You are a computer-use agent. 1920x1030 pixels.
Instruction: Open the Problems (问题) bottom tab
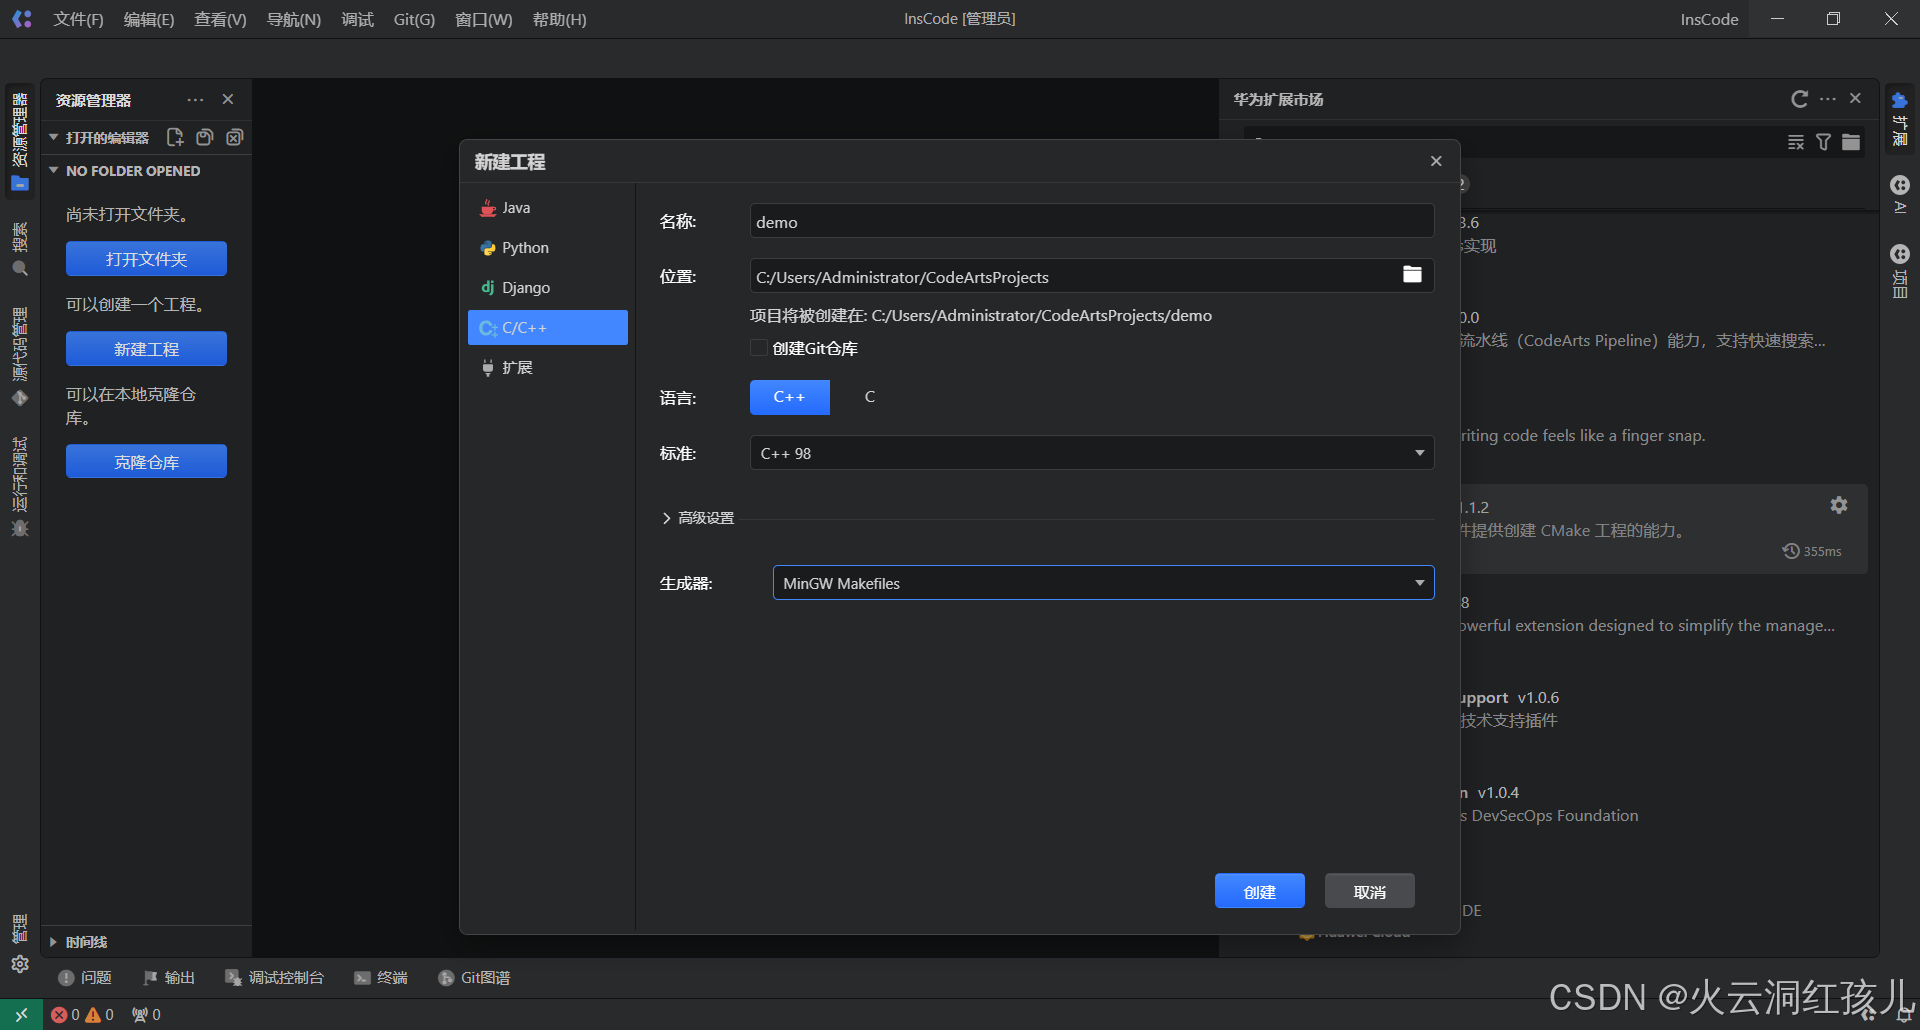point(85,977)
